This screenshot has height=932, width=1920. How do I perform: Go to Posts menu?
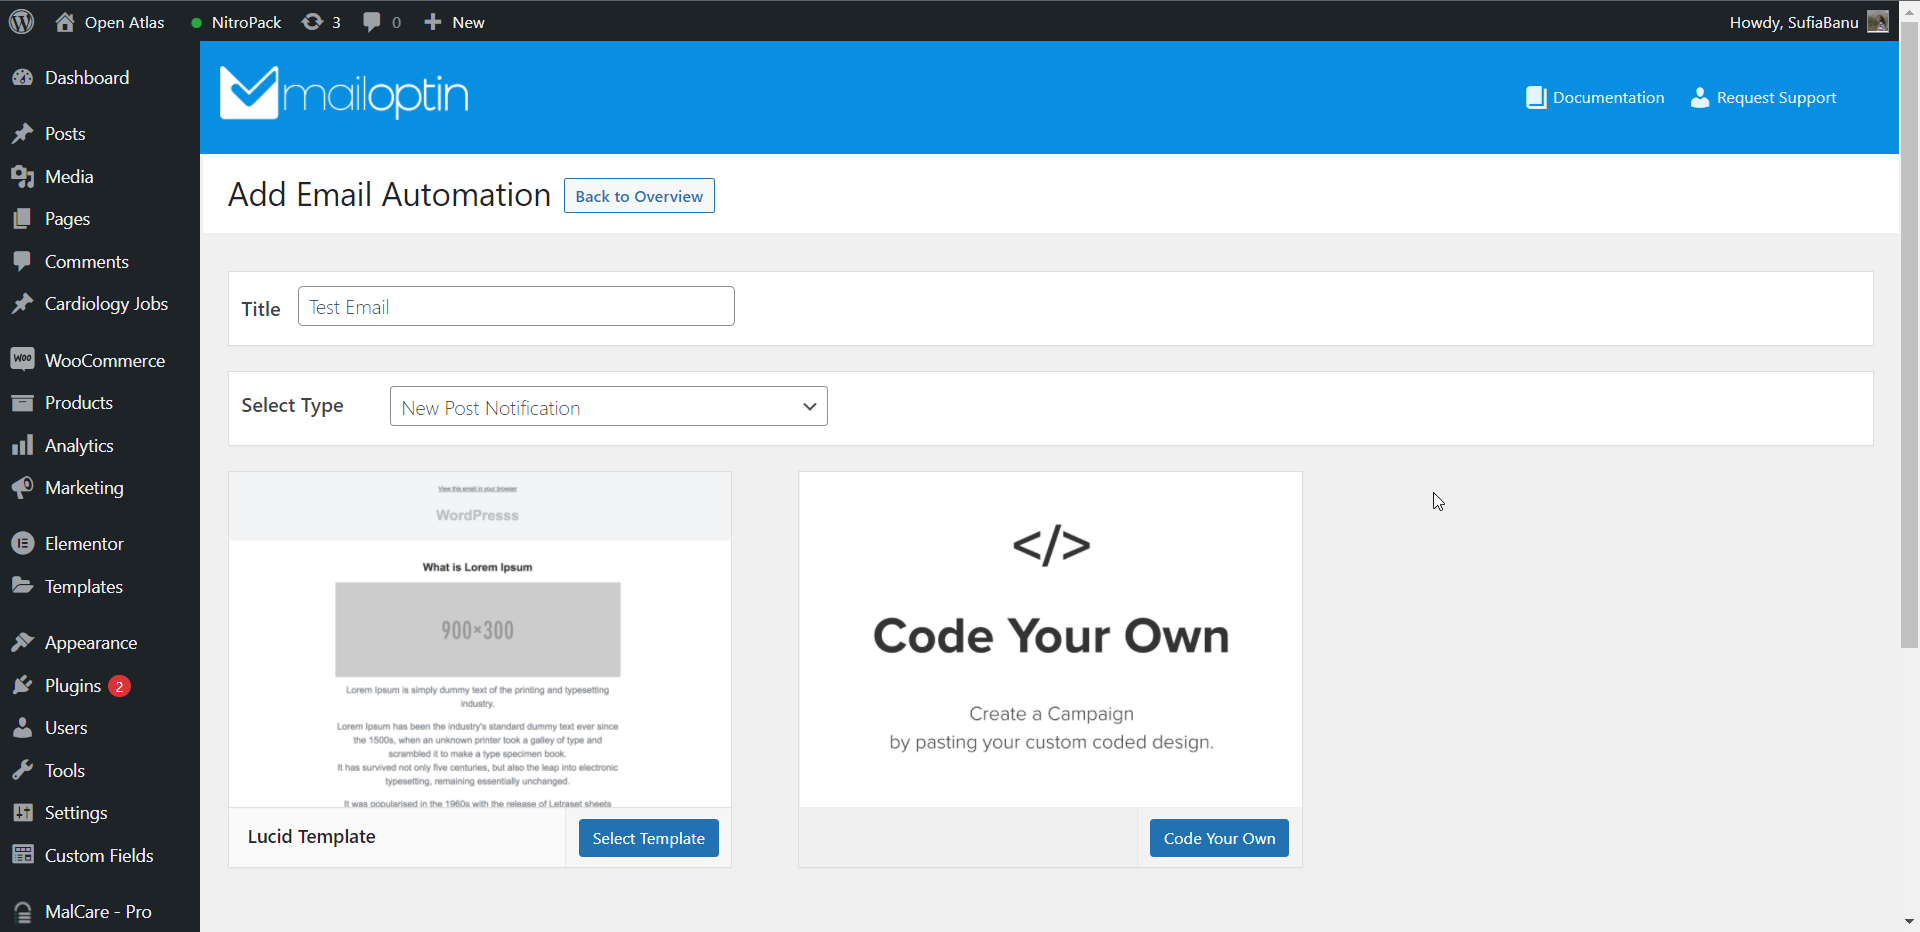100,134
